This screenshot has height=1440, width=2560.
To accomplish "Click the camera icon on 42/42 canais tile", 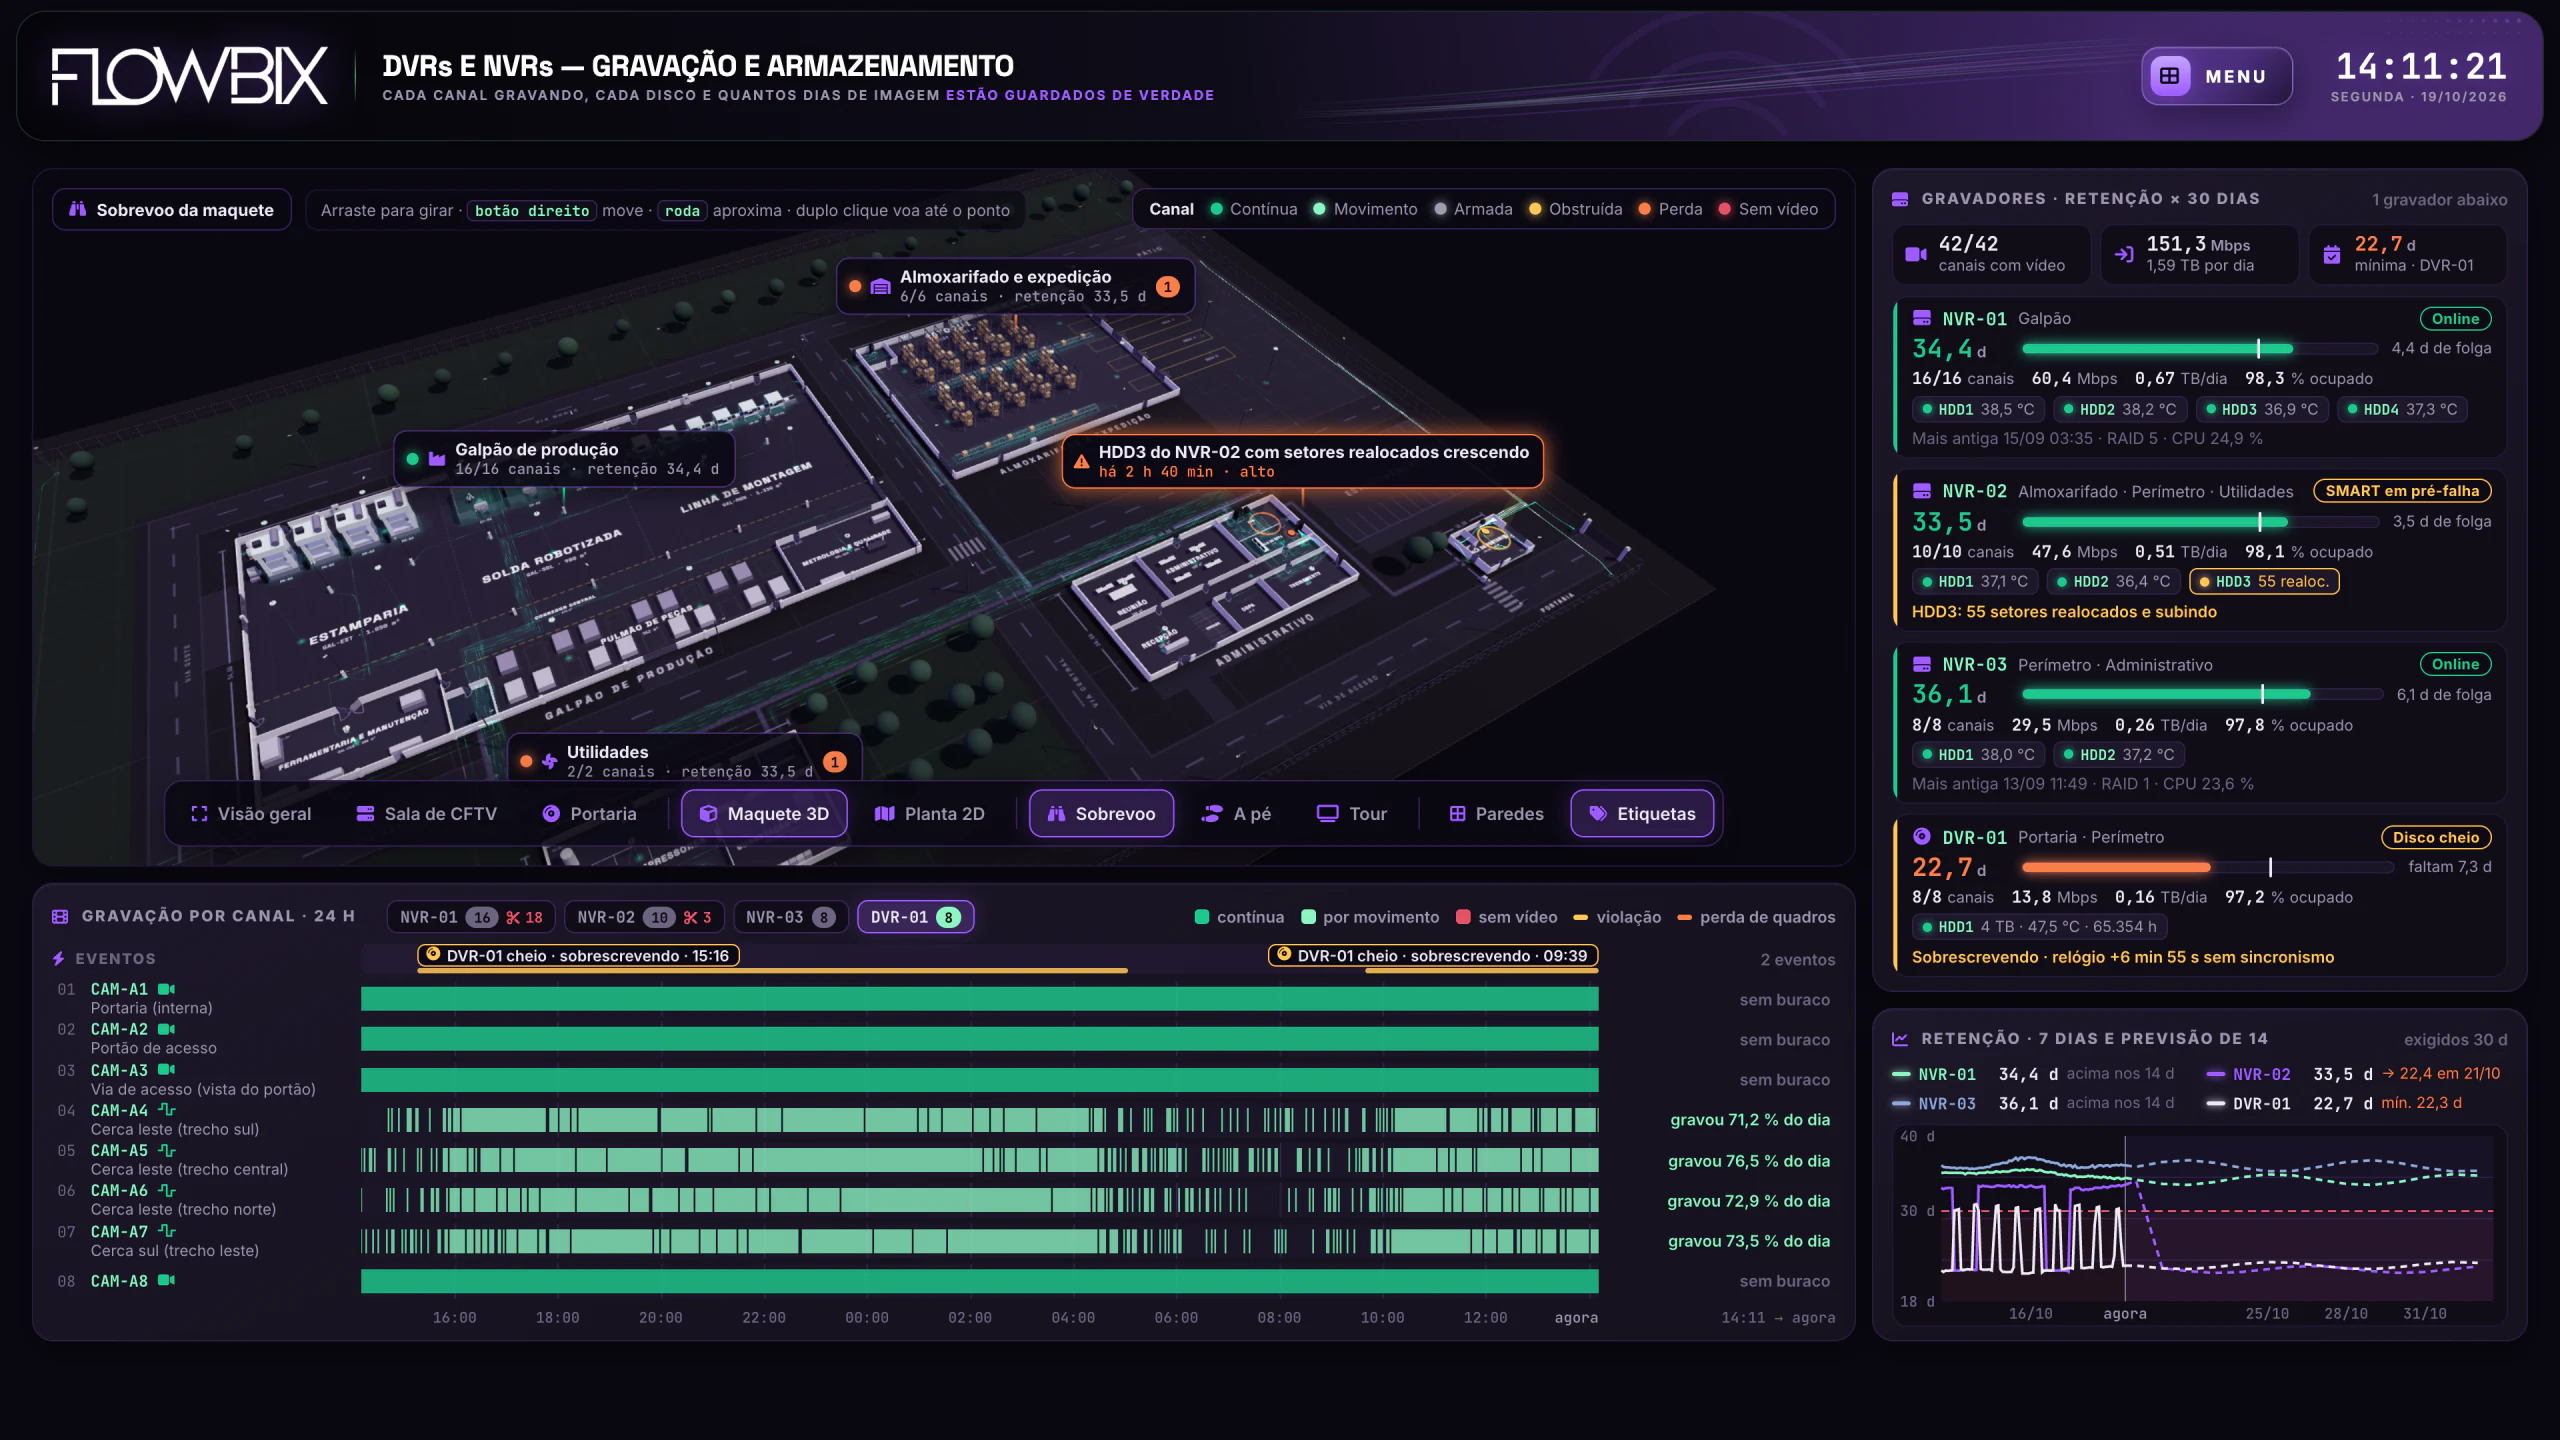I will [1916, 254].
